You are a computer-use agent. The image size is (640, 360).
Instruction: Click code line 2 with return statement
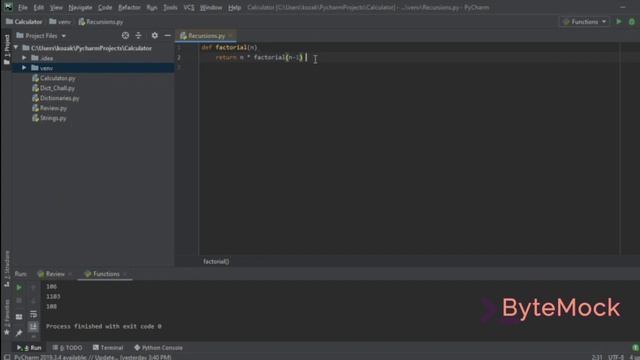click(259, 58)
